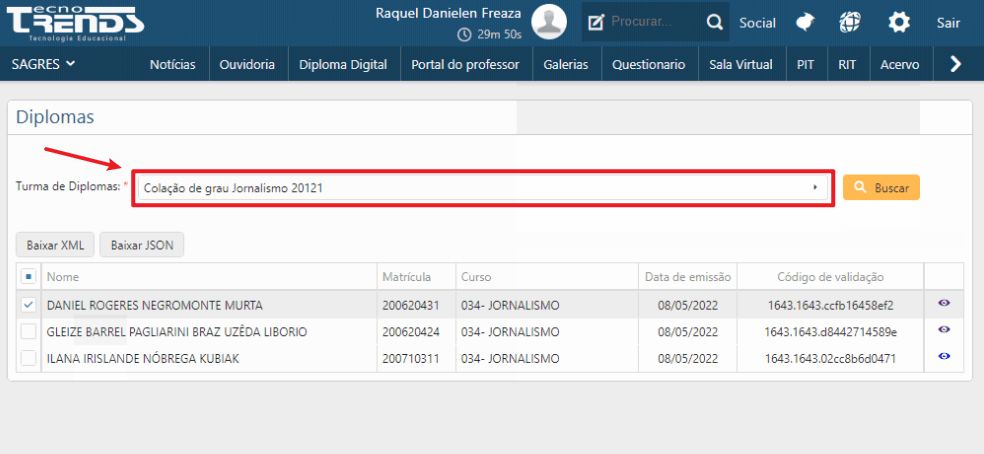Click eye icon for Ilana Irislande row

(944, 356)
